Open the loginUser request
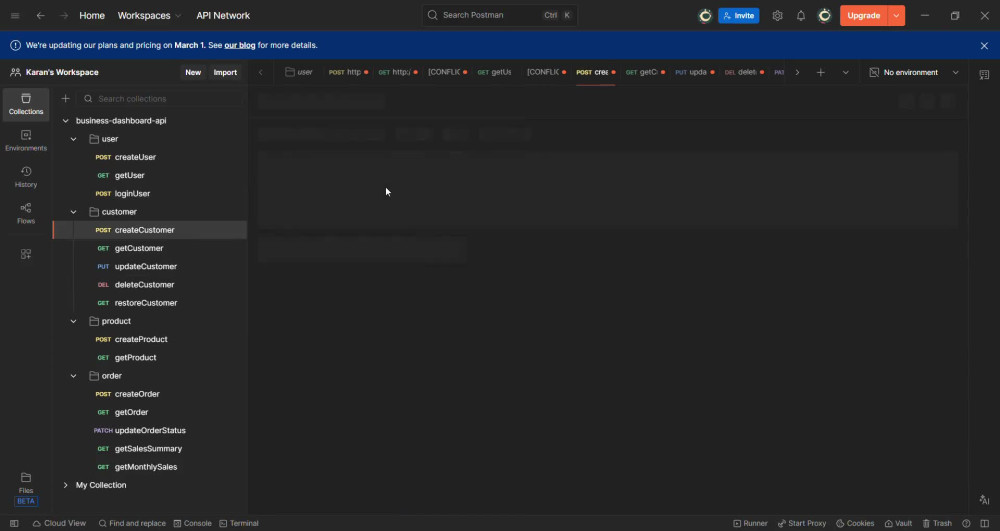The image size is (1000, 531). pyautogui.click(x=132, y=194)
